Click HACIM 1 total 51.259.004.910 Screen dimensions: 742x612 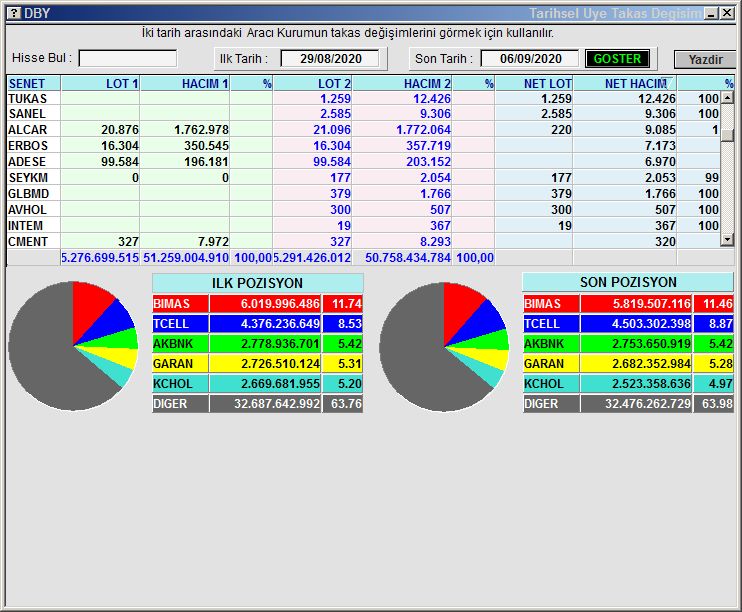186,257
